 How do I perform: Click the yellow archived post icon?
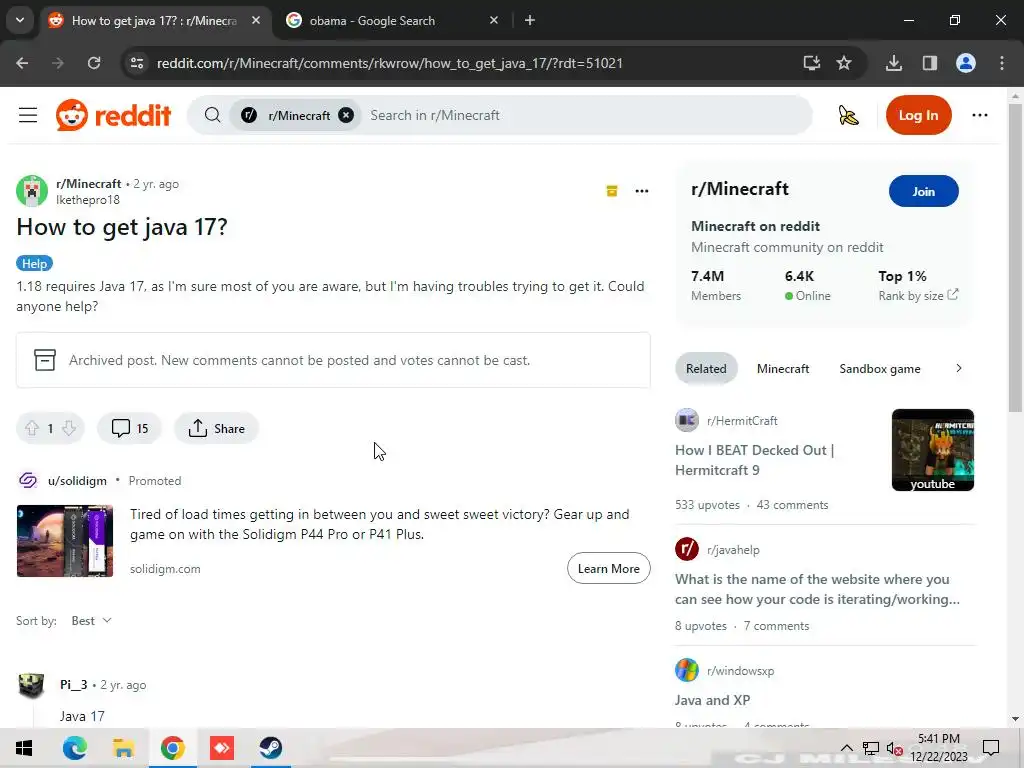coord(612,191)
